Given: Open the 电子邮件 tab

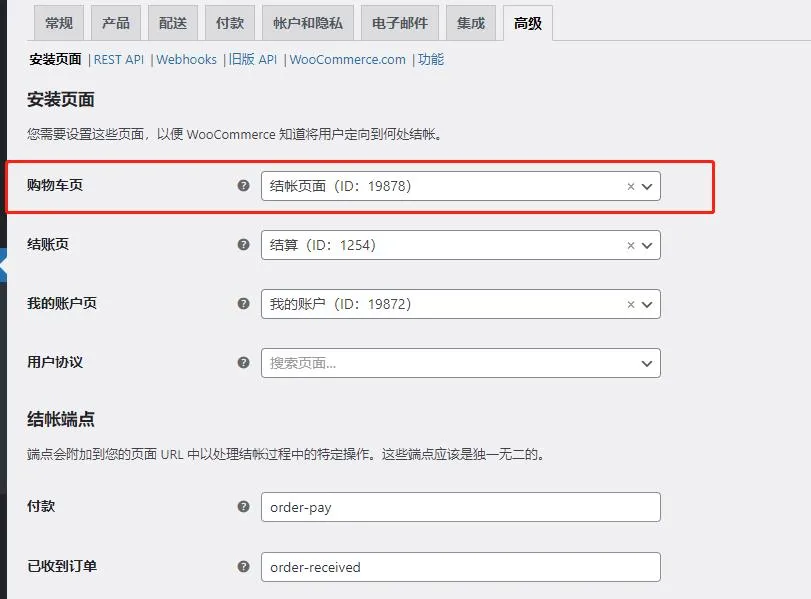Looking at the screenshot, I should 400,23.
